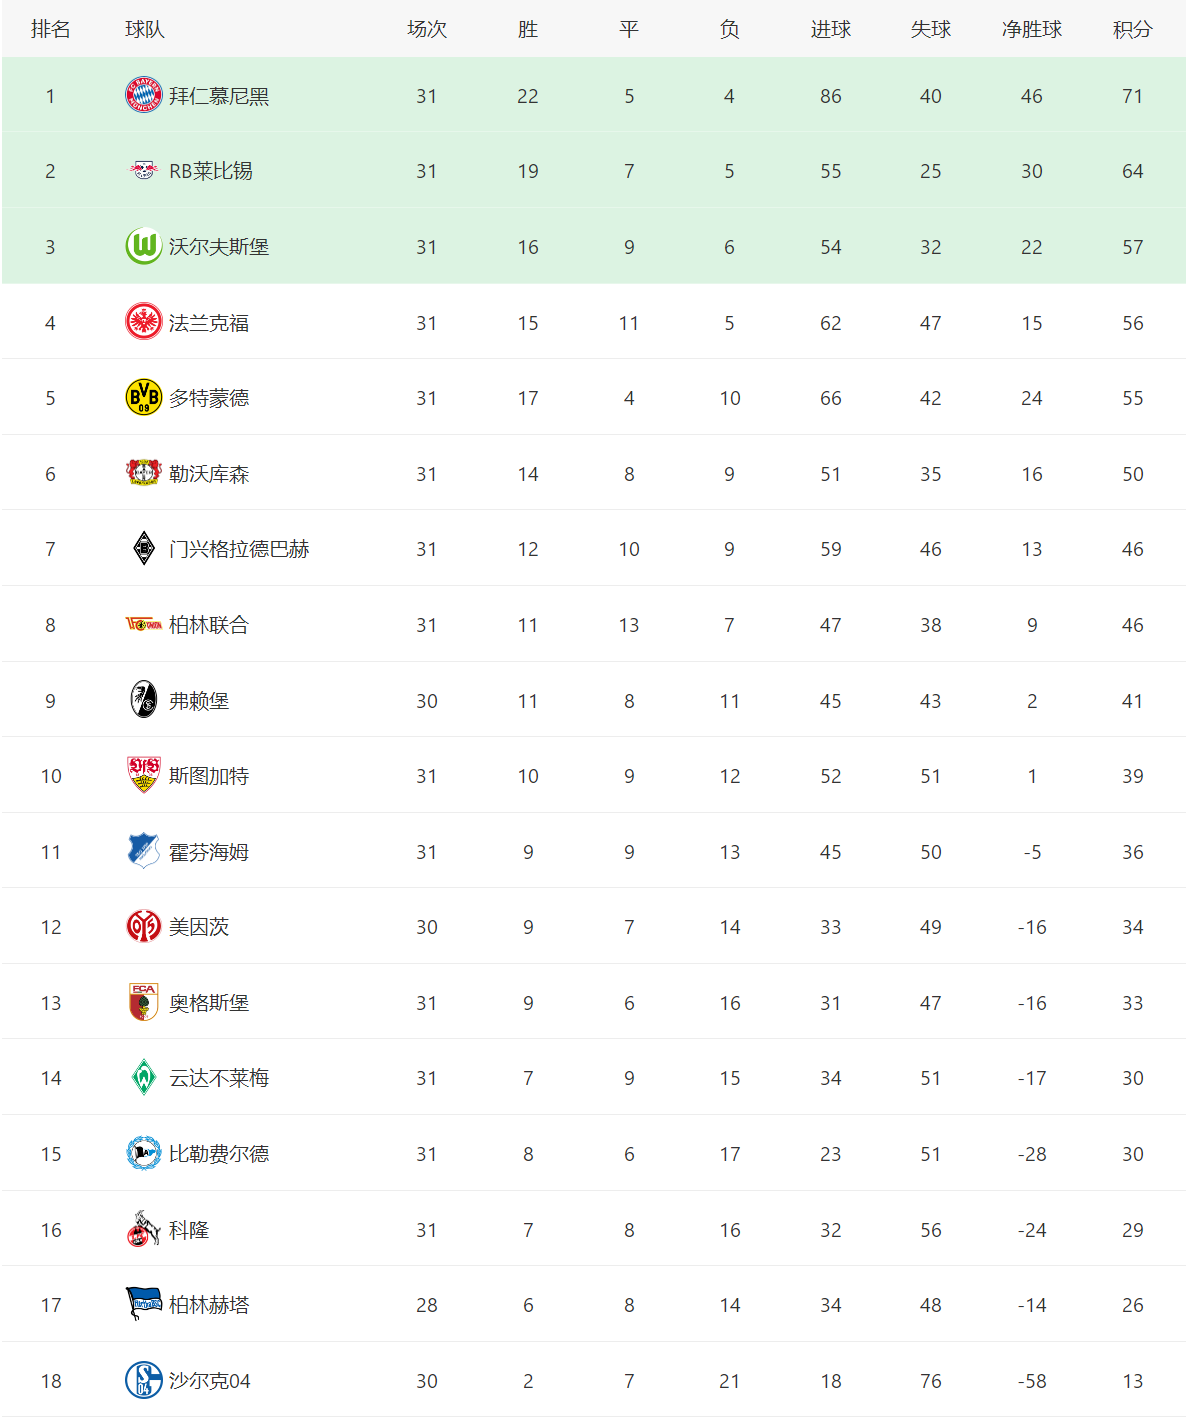Open the 多特蒙德 team link
This screenshot has width=1190, height=1421.
pyautogui.click(x=209, y=398)
